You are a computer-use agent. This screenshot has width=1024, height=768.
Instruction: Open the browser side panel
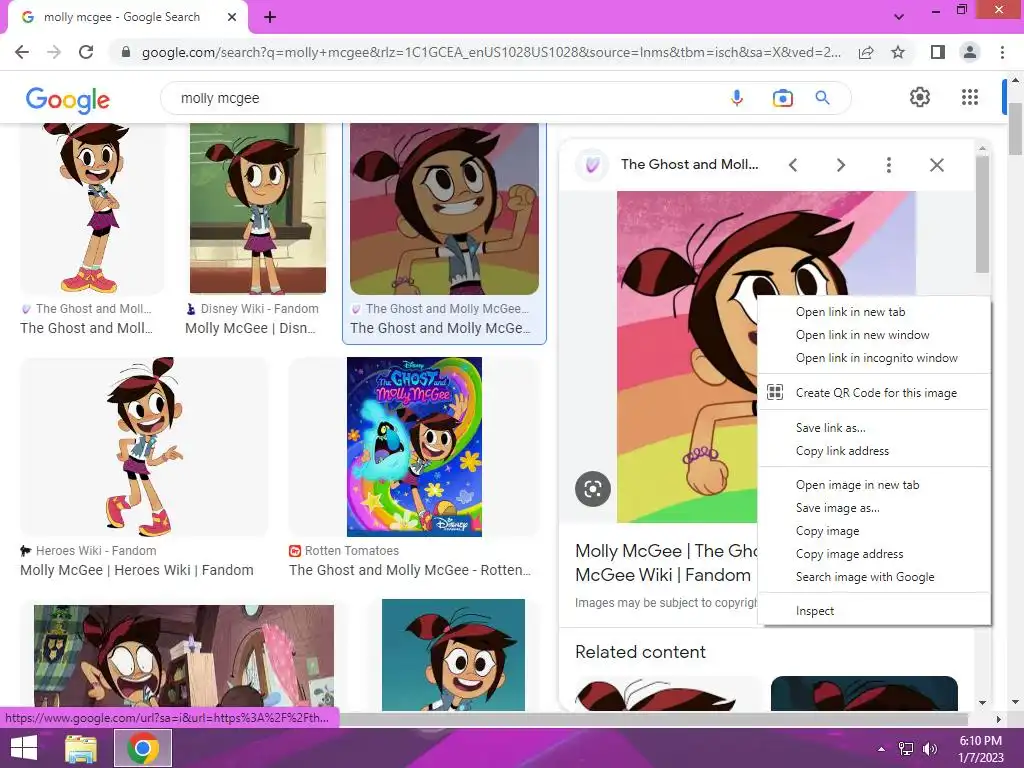pyautogui.click(x=938, y=52)
